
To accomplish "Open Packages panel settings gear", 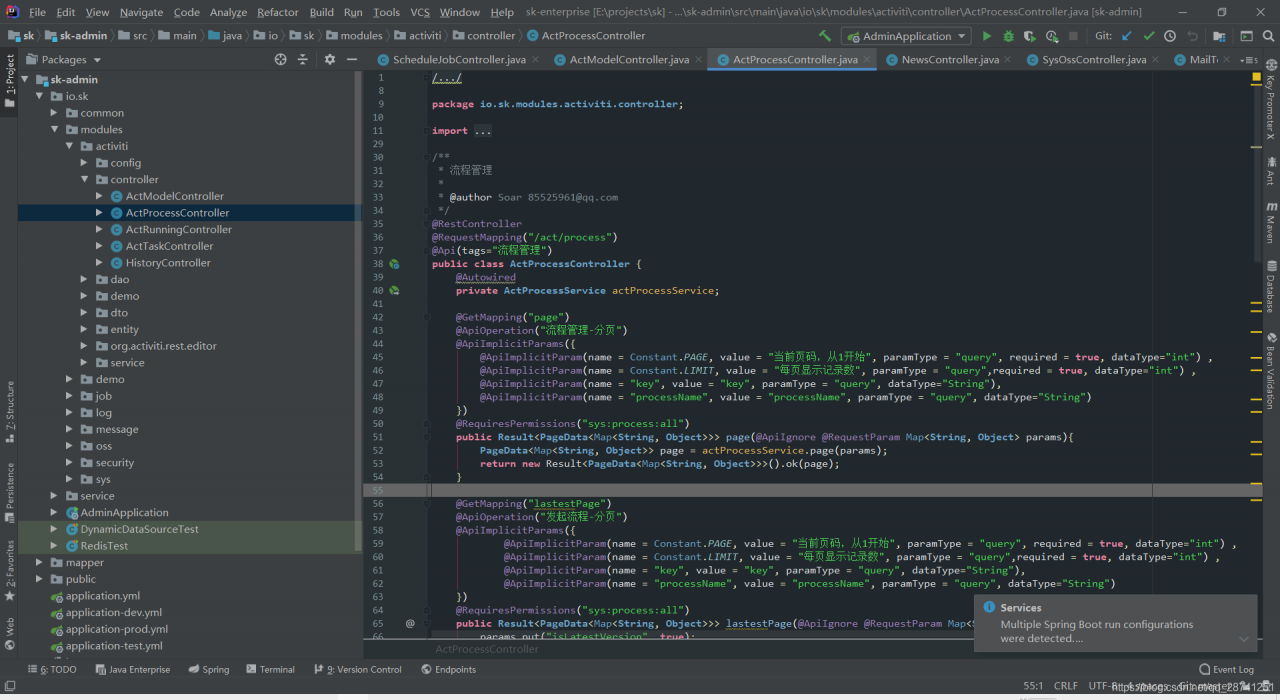I will coord(330,60).
